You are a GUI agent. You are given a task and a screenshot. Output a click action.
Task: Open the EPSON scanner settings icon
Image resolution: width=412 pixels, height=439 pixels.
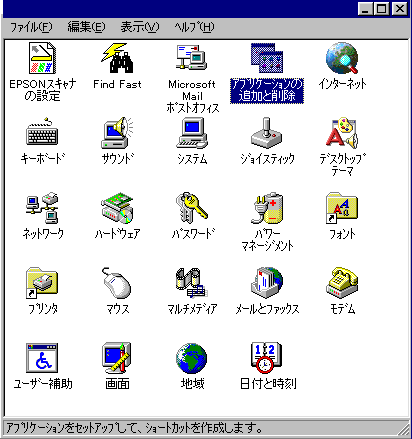(x=42, y=58)
